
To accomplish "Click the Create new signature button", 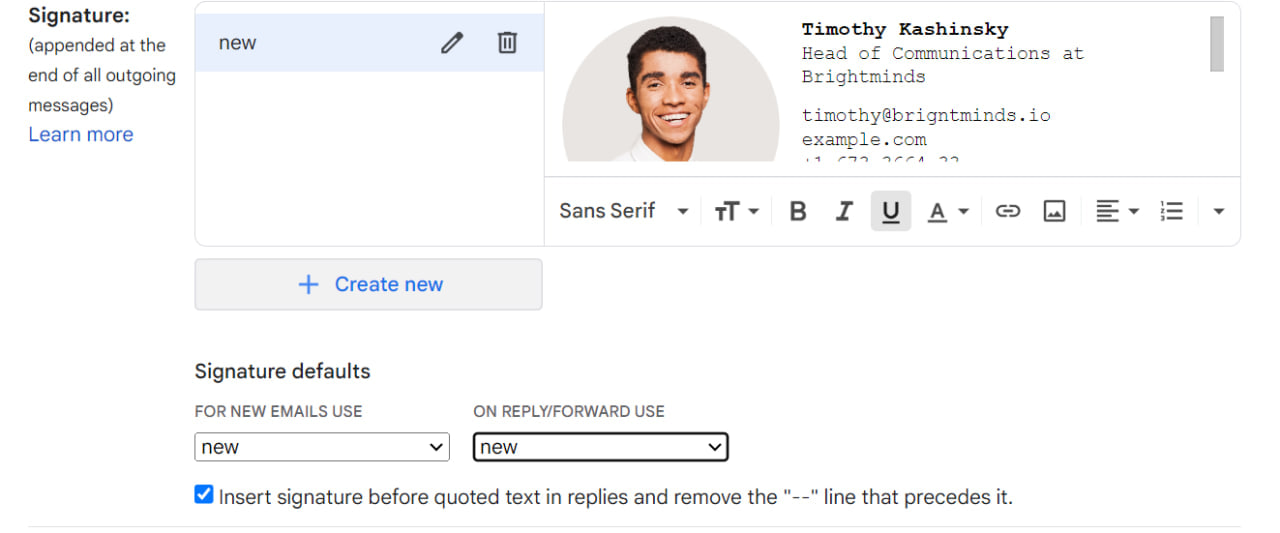I will click(368, 284).
